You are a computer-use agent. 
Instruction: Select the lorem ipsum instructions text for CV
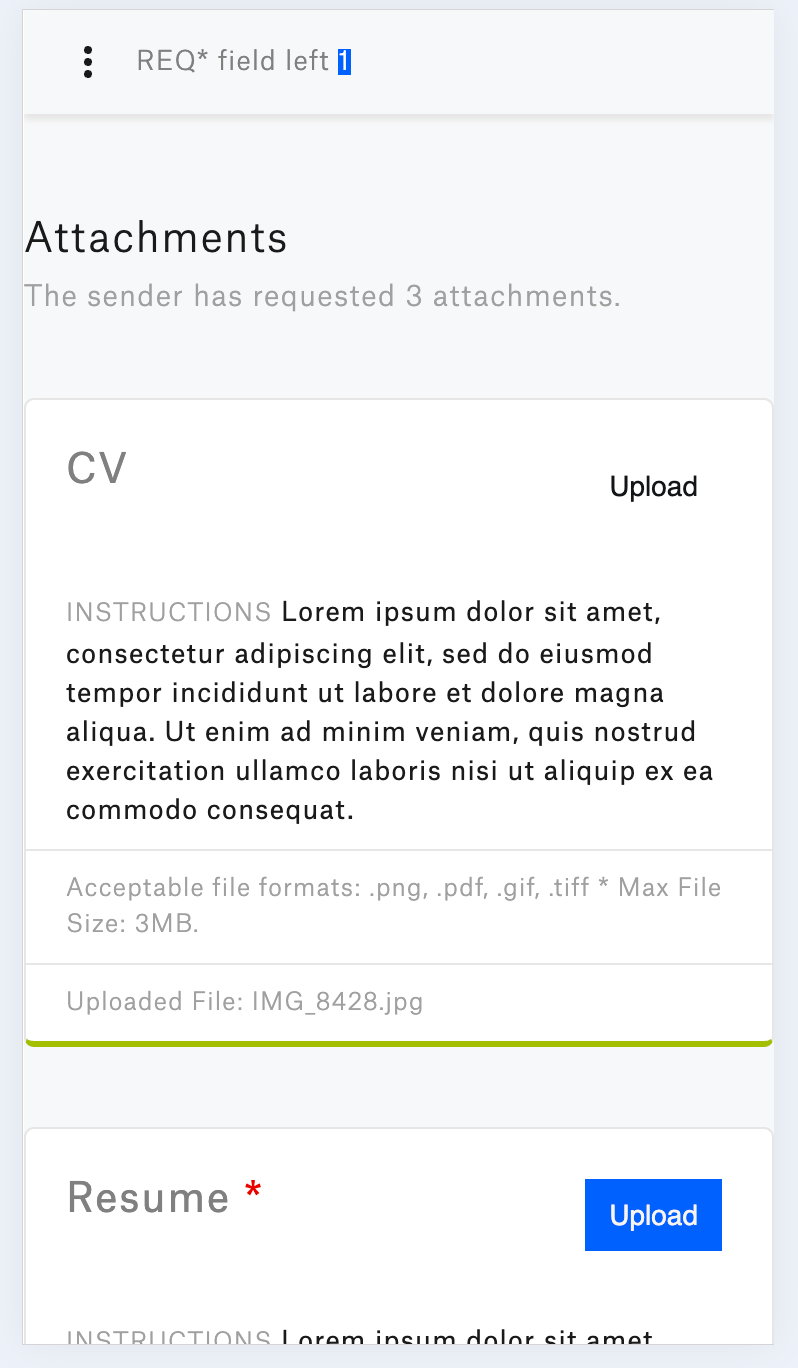pos(390,710)
